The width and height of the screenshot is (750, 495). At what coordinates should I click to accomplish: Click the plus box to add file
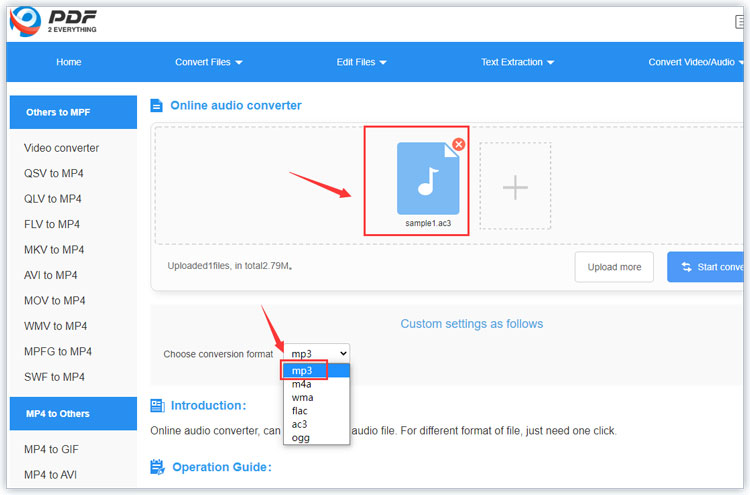515,187
